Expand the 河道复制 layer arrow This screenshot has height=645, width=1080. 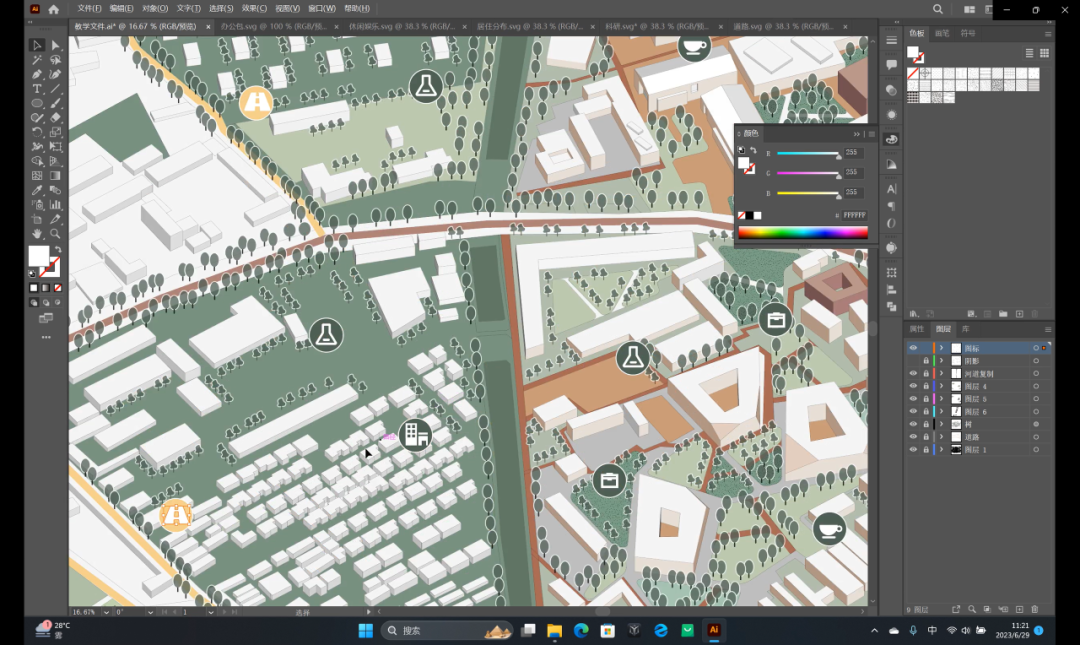click(x=942, y=373)
